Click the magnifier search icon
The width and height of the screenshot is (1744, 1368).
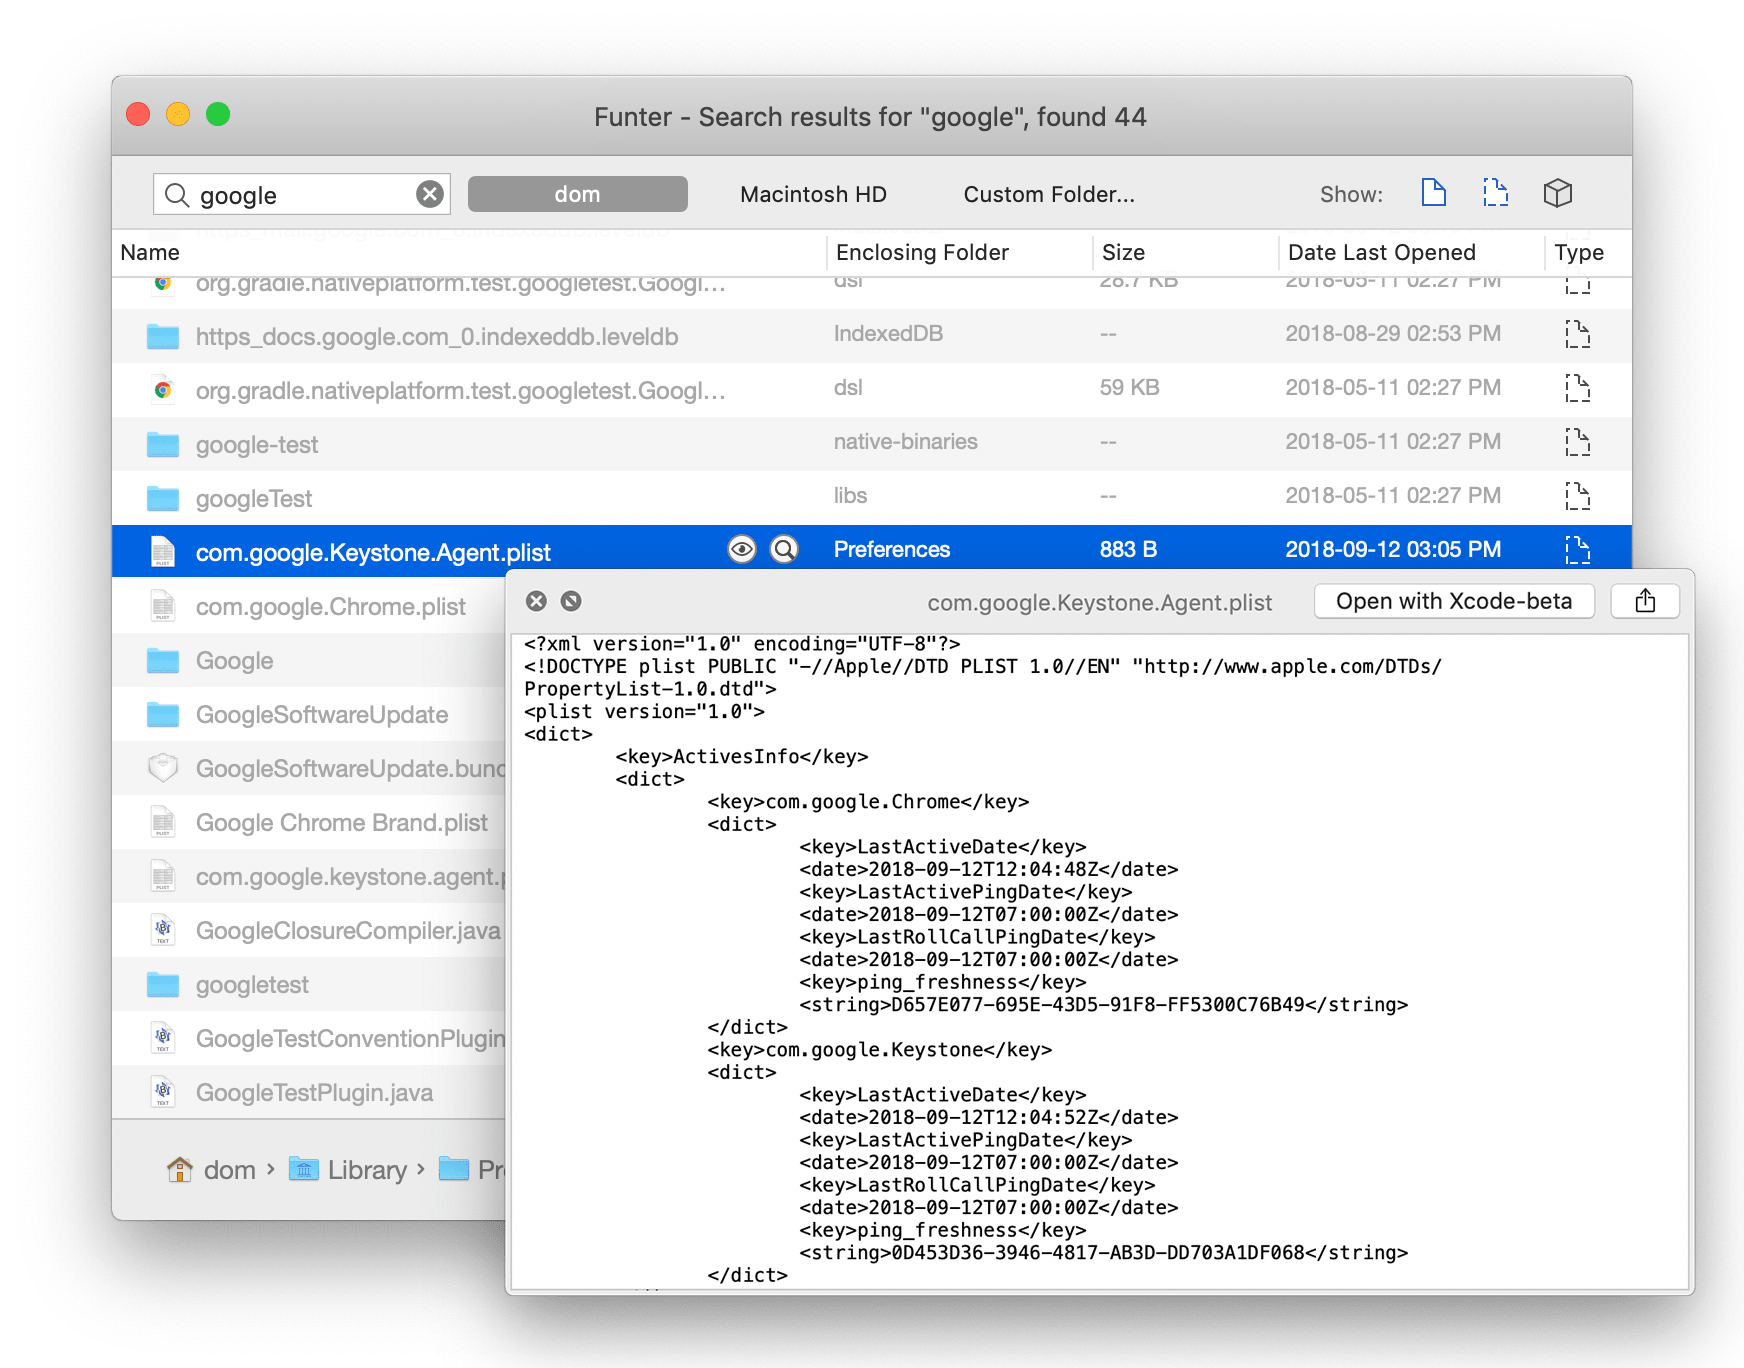click(177, 194)
